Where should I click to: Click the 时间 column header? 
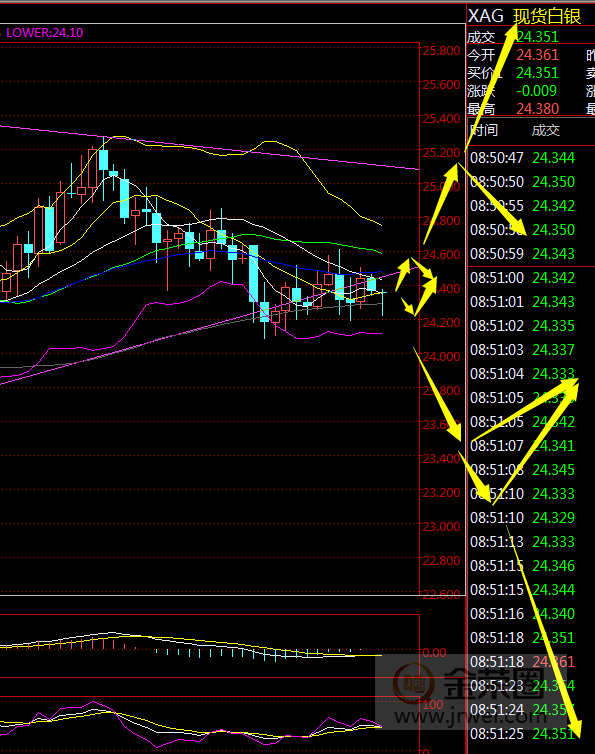pos(484,130)
